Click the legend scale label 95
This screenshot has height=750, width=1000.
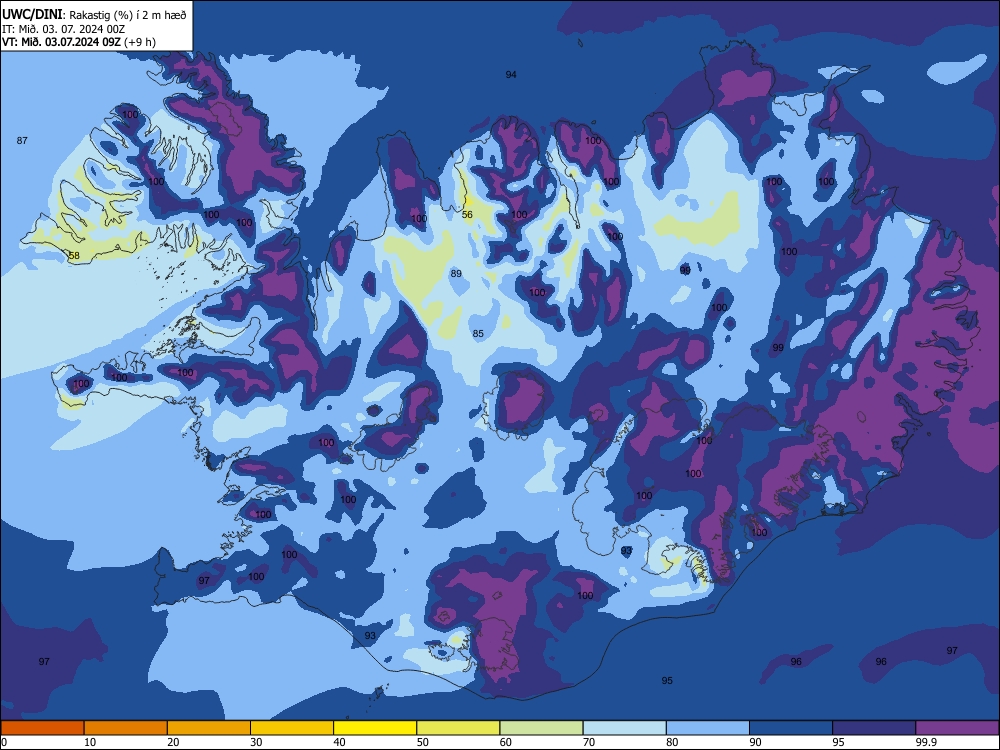pyautogui.click(x=839, y=742)
